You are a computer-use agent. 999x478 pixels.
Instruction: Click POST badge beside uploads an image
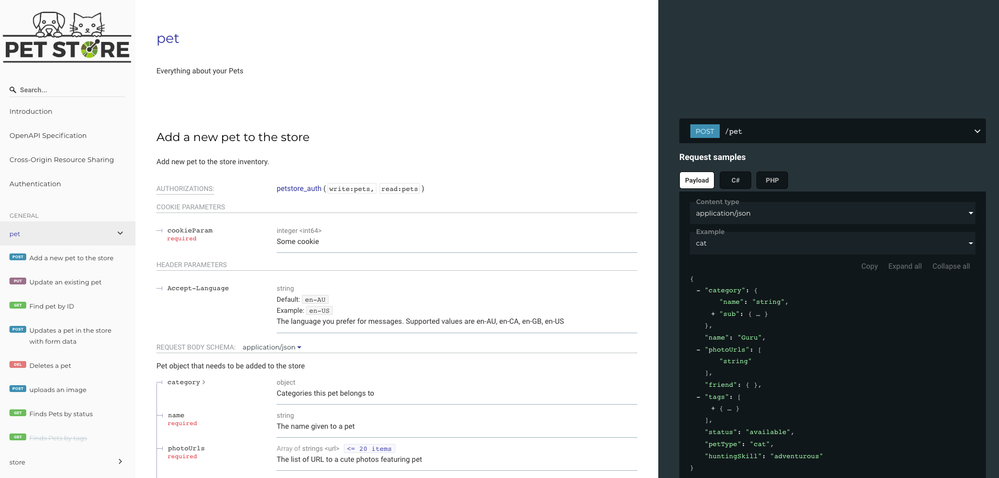point(18,389)
